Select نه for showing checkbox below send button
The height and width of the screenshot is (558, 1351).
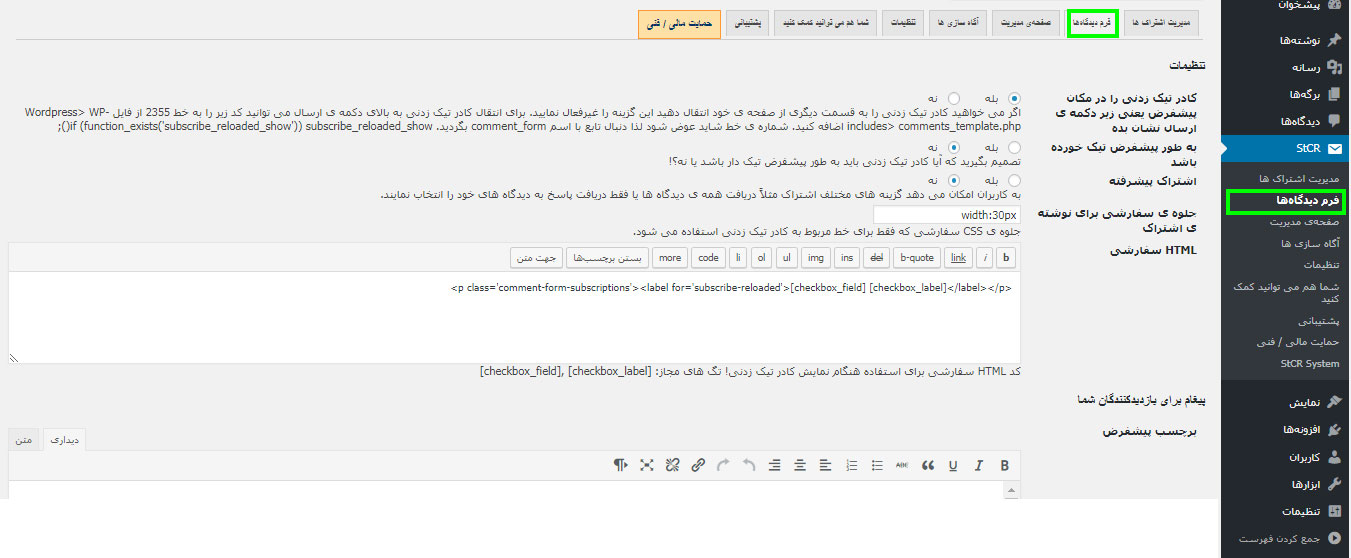[x=954, y=98]
